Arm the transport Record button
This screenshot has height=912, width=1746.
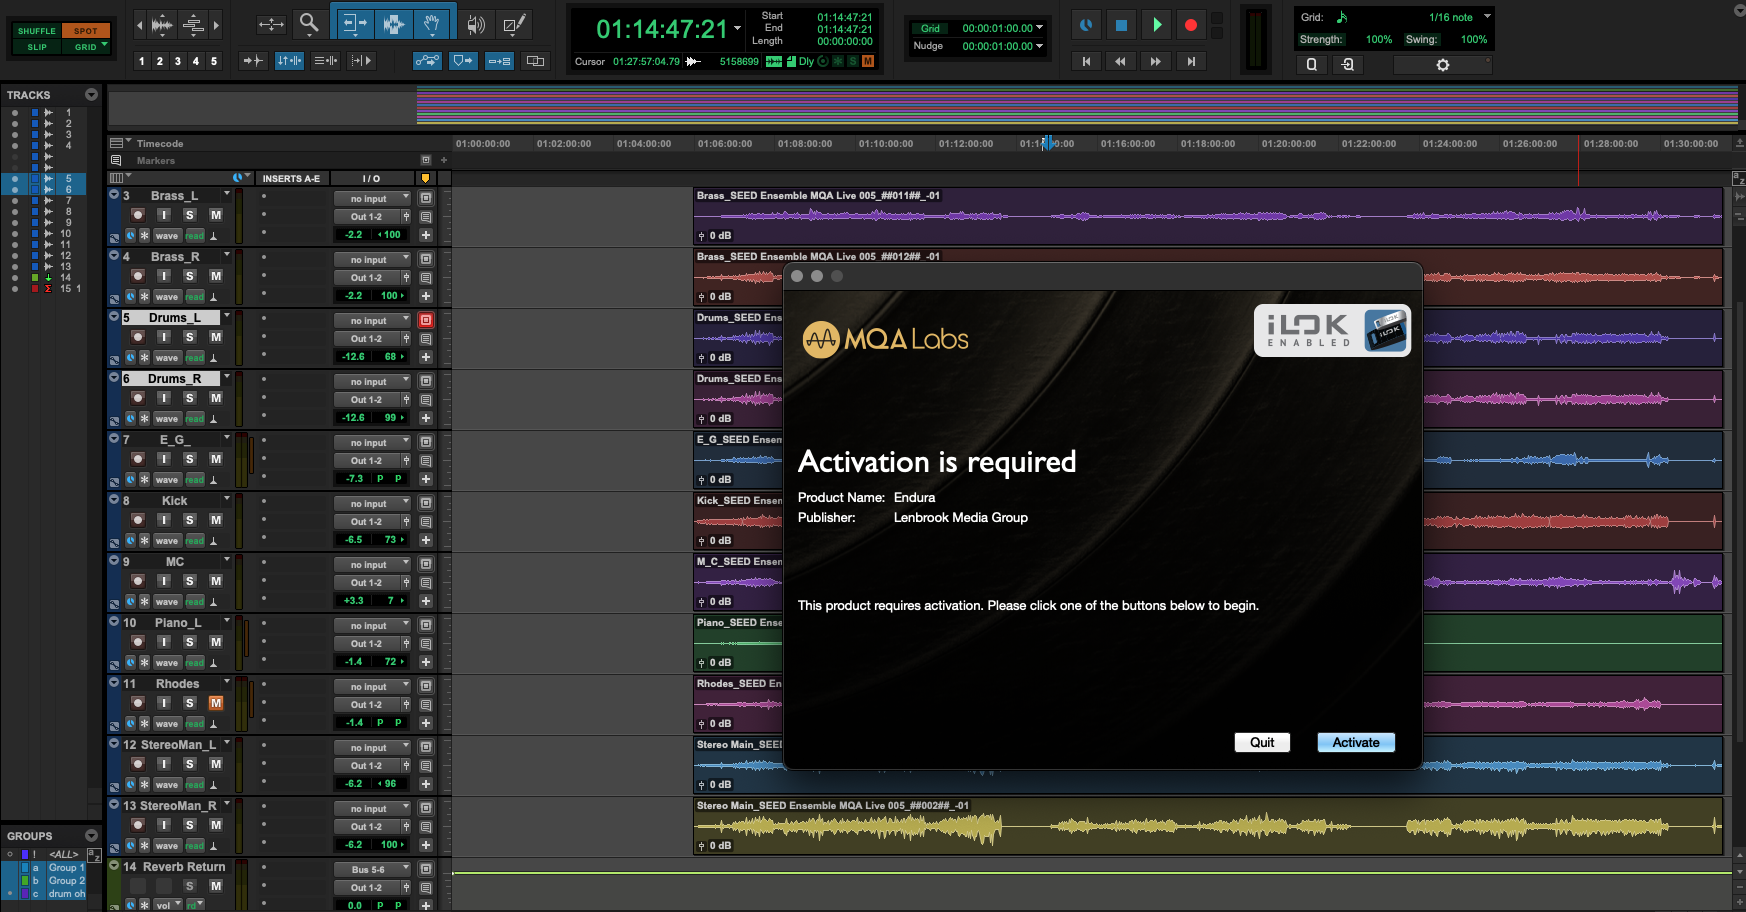1190,25
